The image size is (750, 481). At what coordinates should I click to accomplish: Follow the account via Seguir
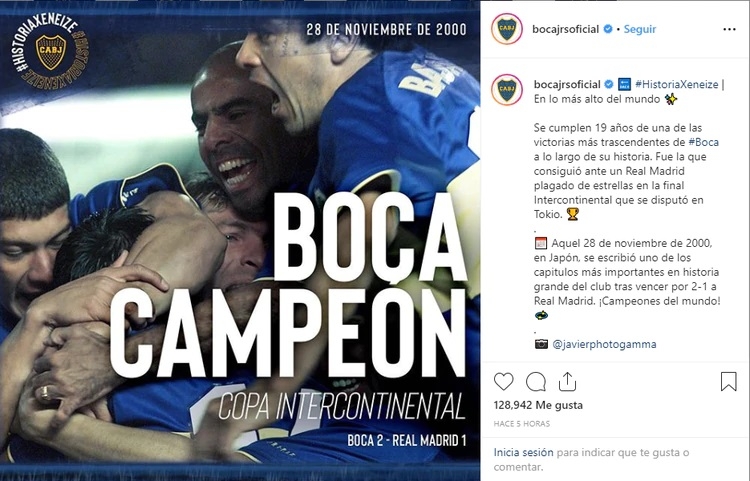click(x=640, y=29)
